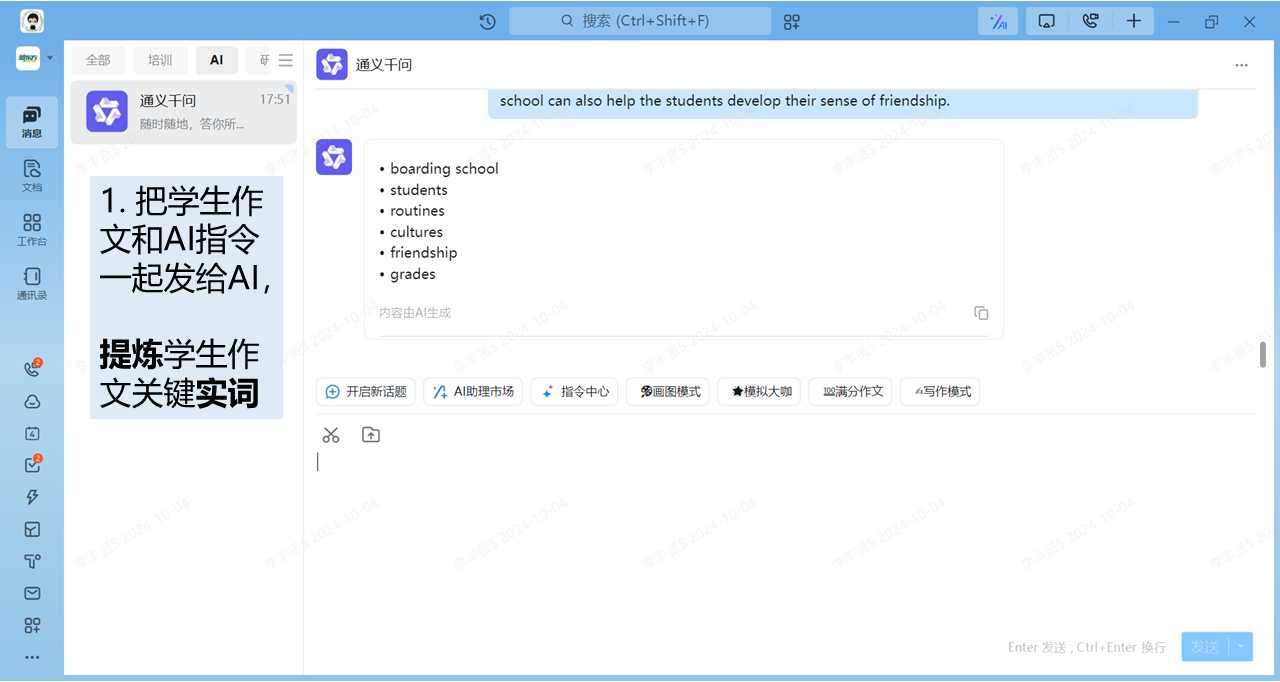Click the 发送 send button

[1205, 647]
